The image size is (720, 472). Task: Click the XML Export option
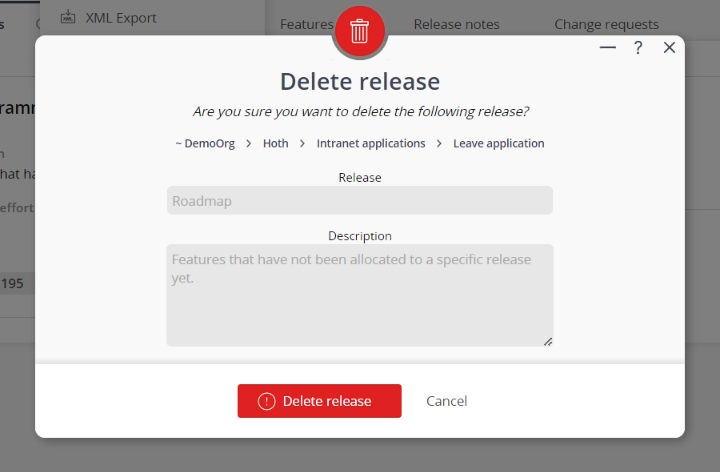pyautogui.click(x=121, y=18)
